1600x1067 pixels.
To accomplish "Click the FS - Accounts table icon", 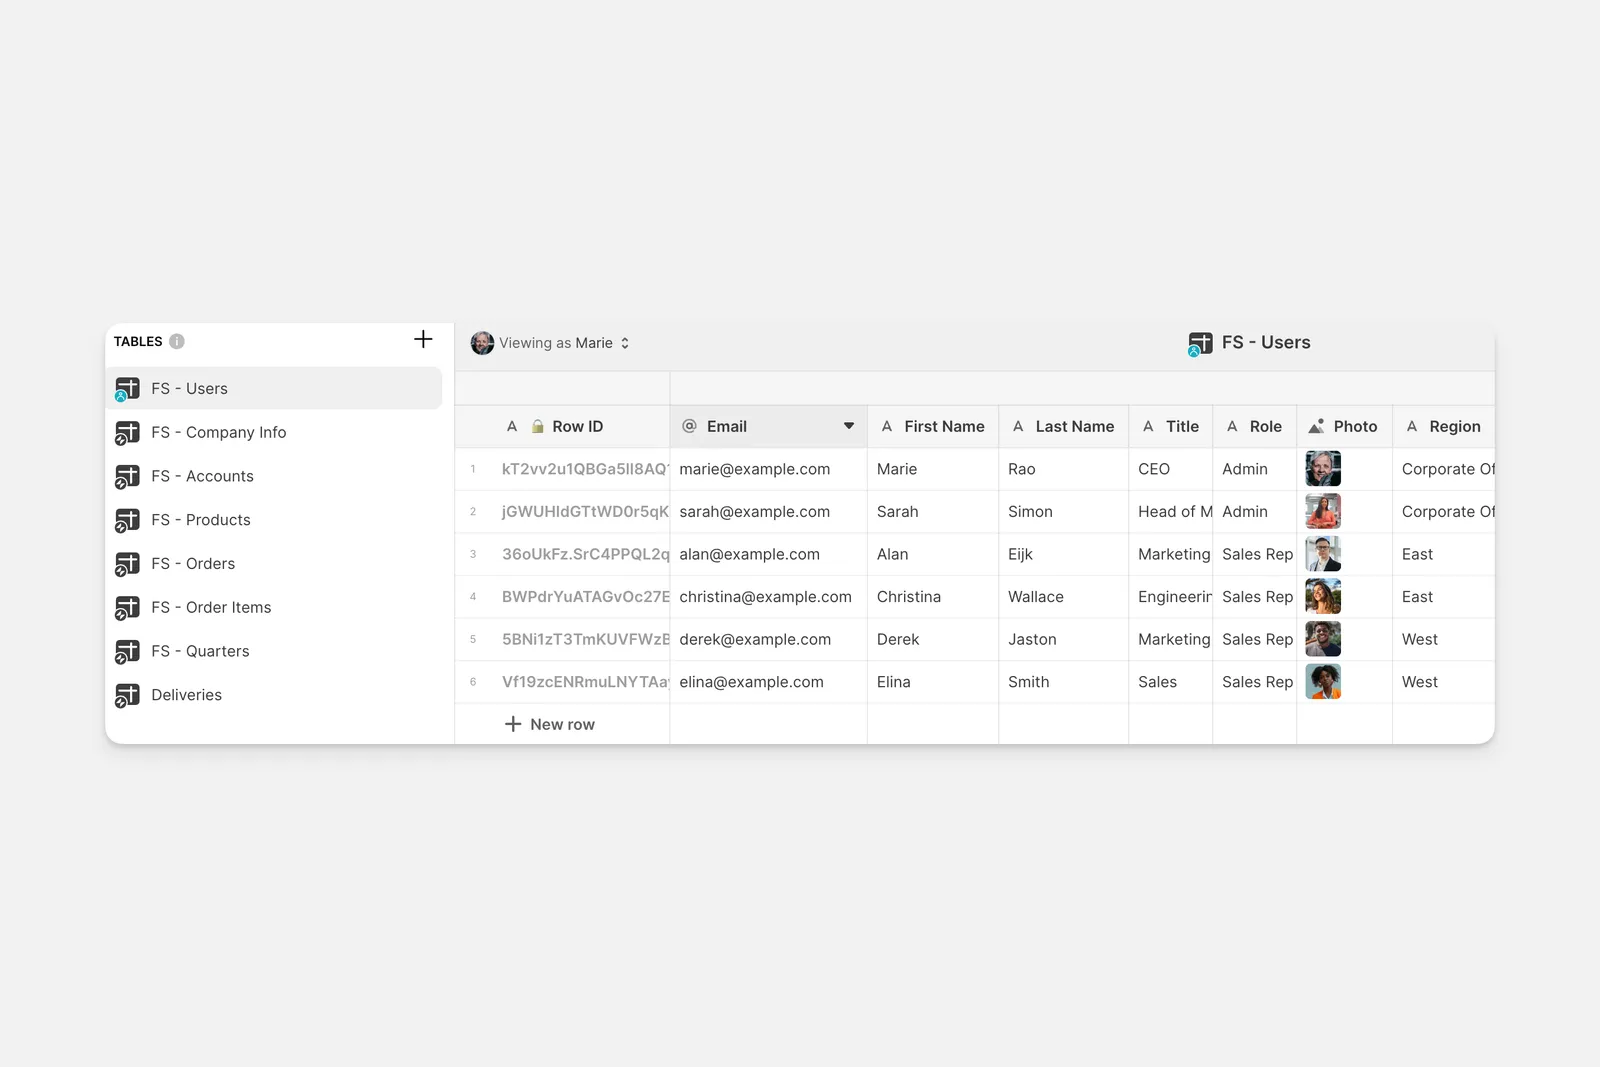I will click(127, 477).
